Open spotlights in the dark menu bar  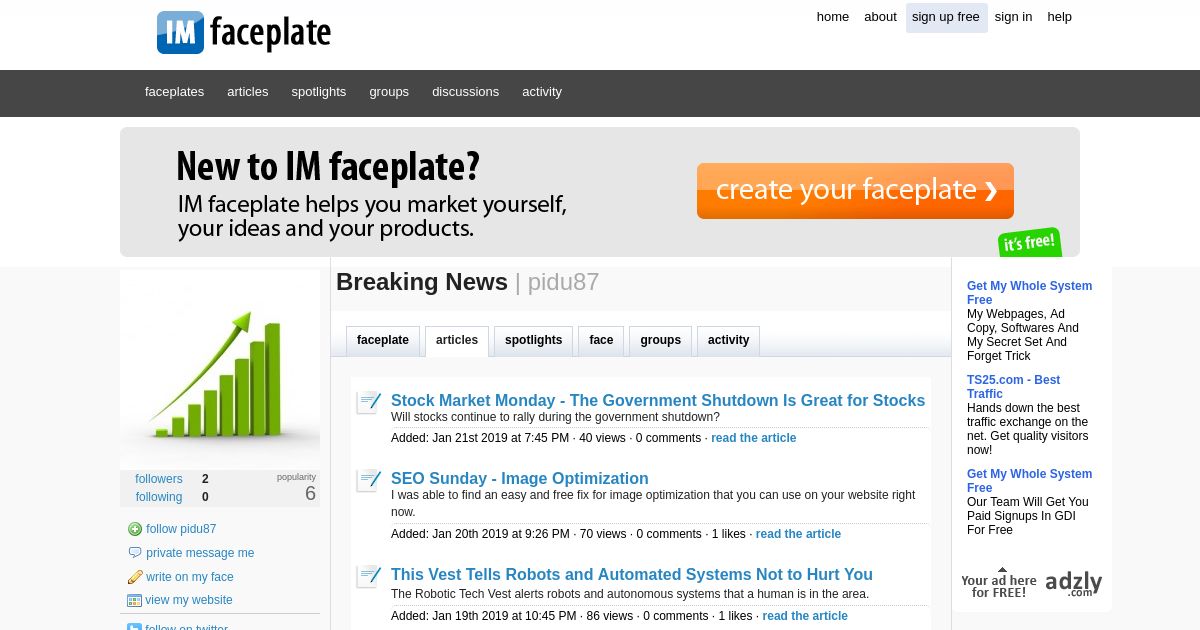point(318,92)
